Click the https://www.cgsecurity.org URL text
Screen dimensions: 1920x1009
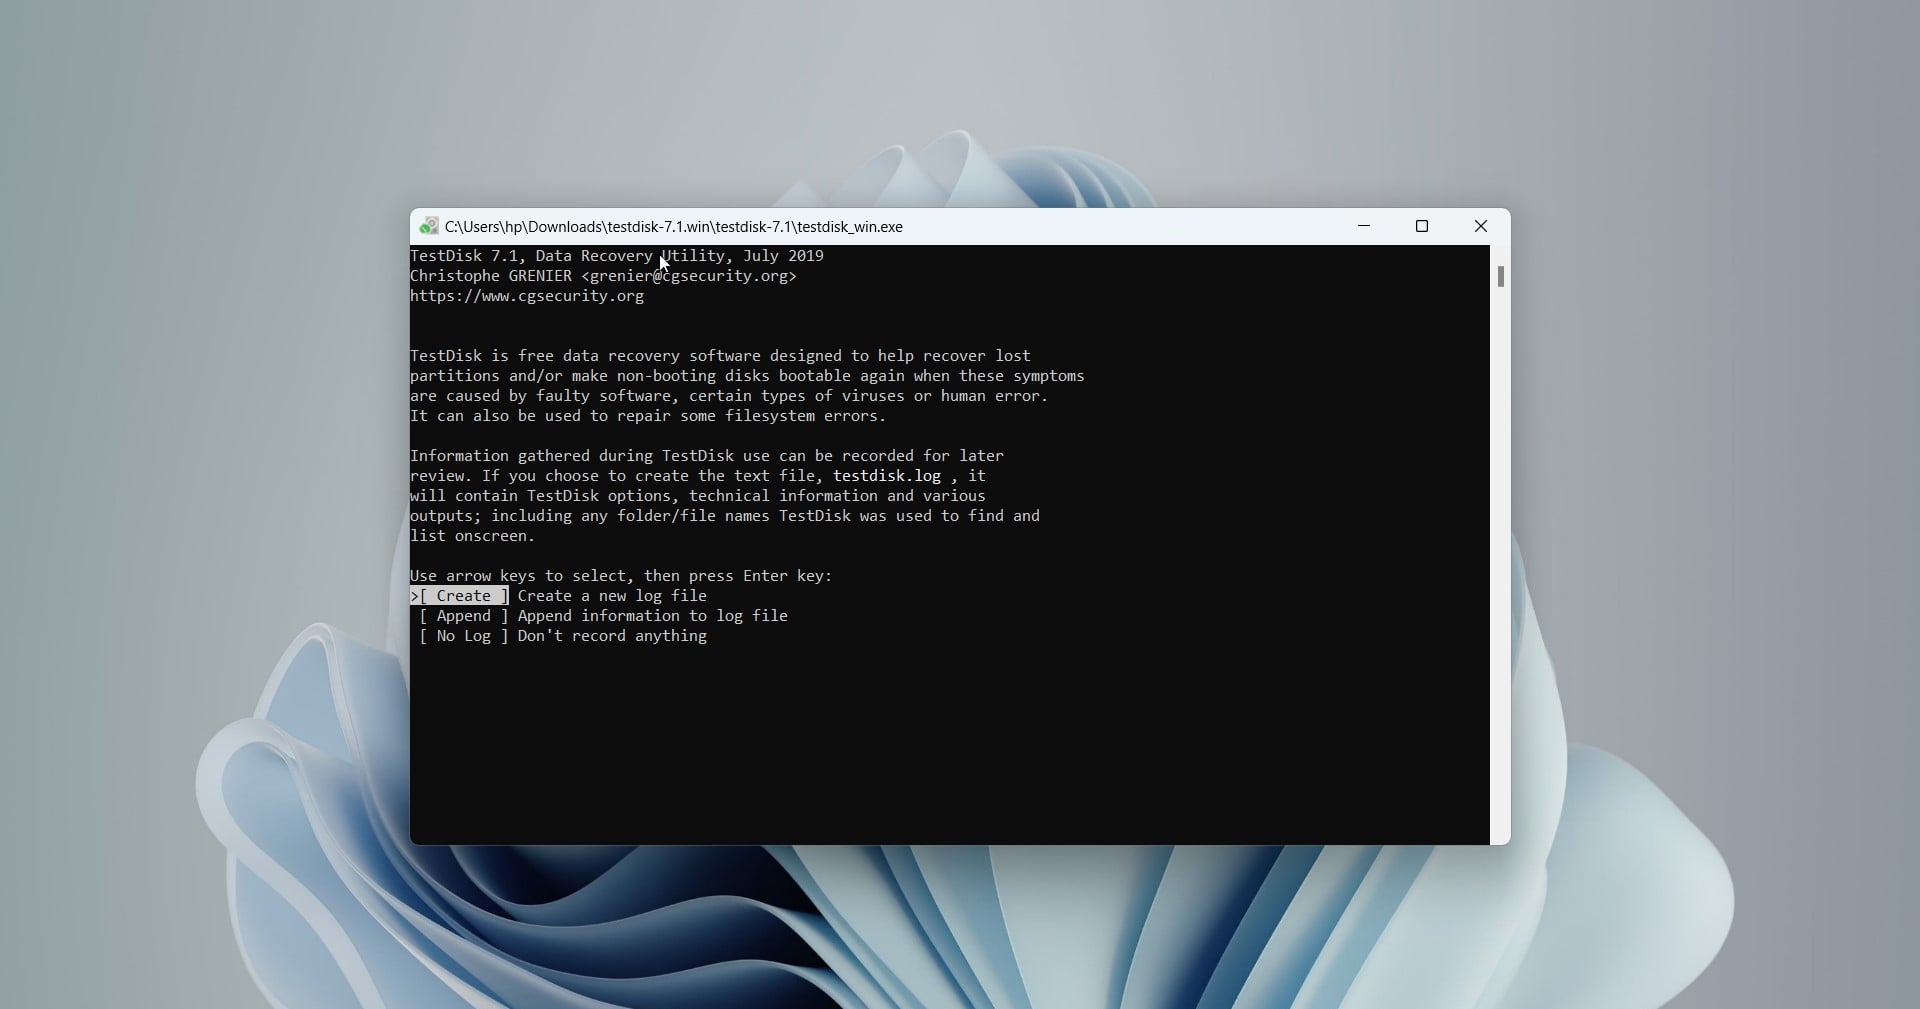(x=527, y=296)
